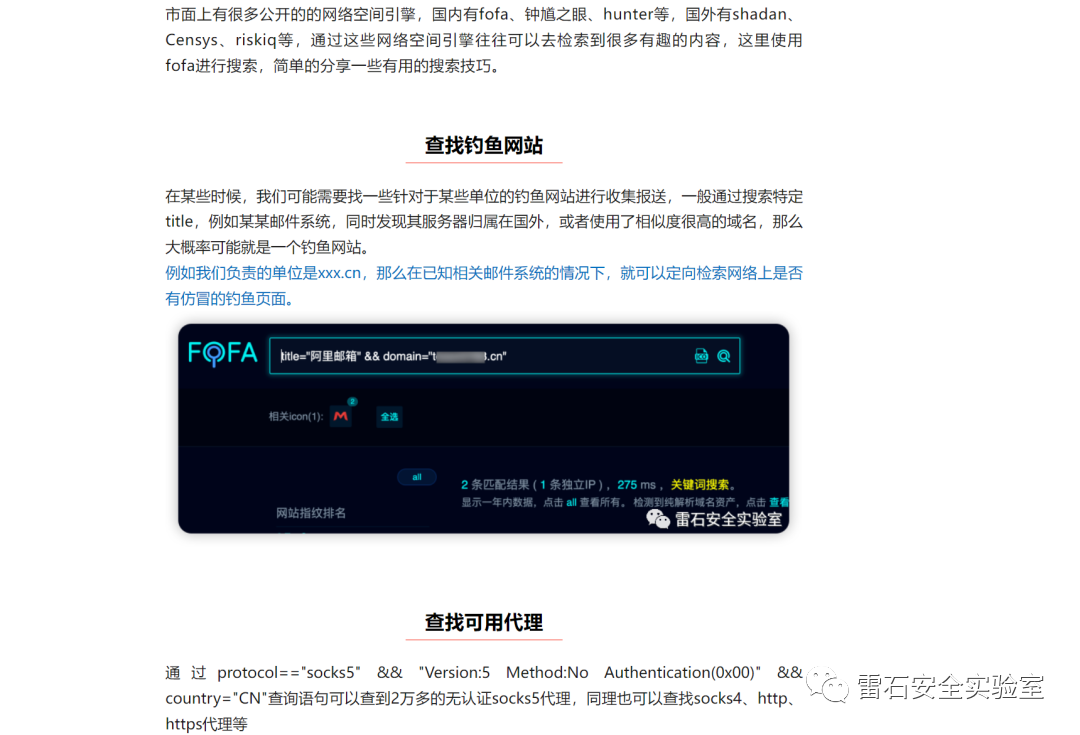1080x735 pixels.
Task: Click the 全选 select-all button
Action: 389,417
